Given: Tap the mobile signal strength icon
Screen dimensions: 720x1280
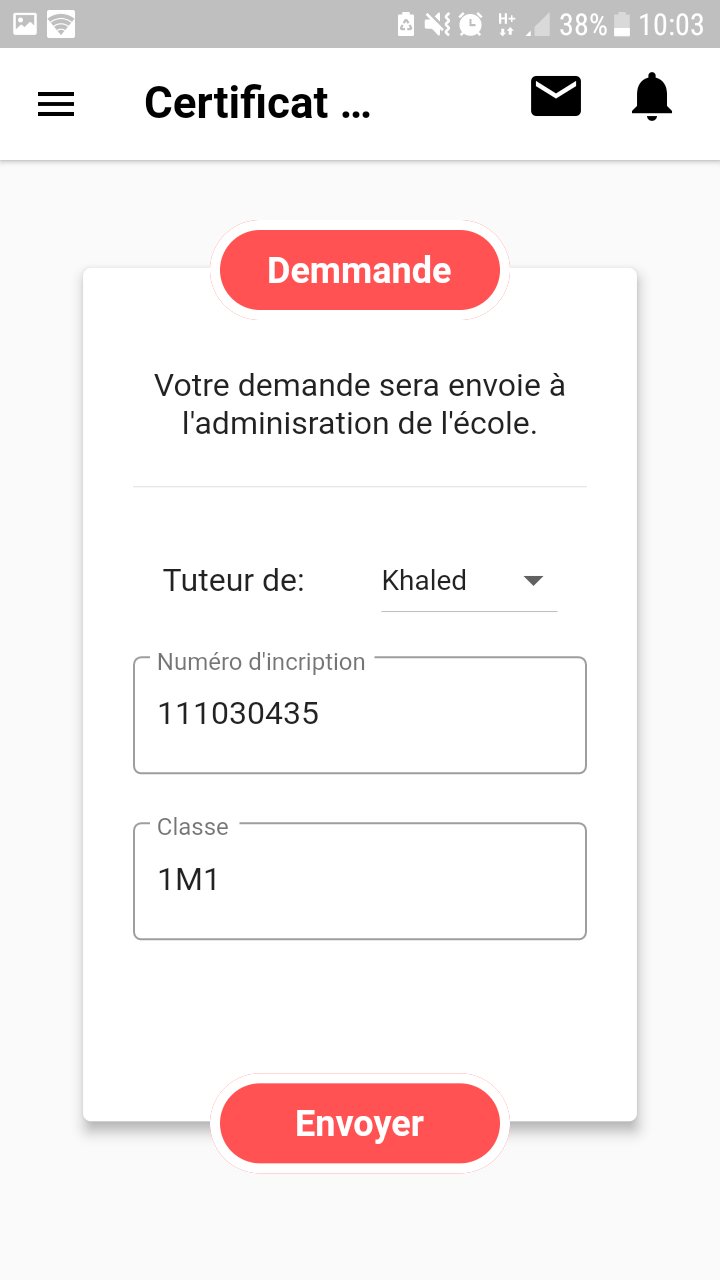Looking at the screenshot, I should (538, 24).
